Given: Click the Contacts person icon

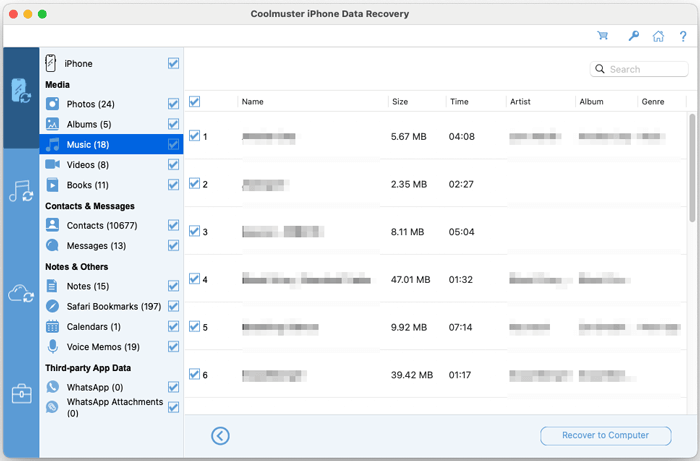Looking at the screenshot, I should pos(52,225).
